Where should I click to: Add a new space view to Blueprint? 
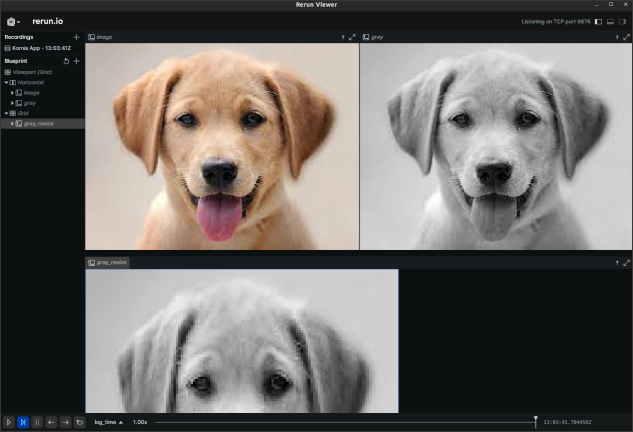[76, 61]
